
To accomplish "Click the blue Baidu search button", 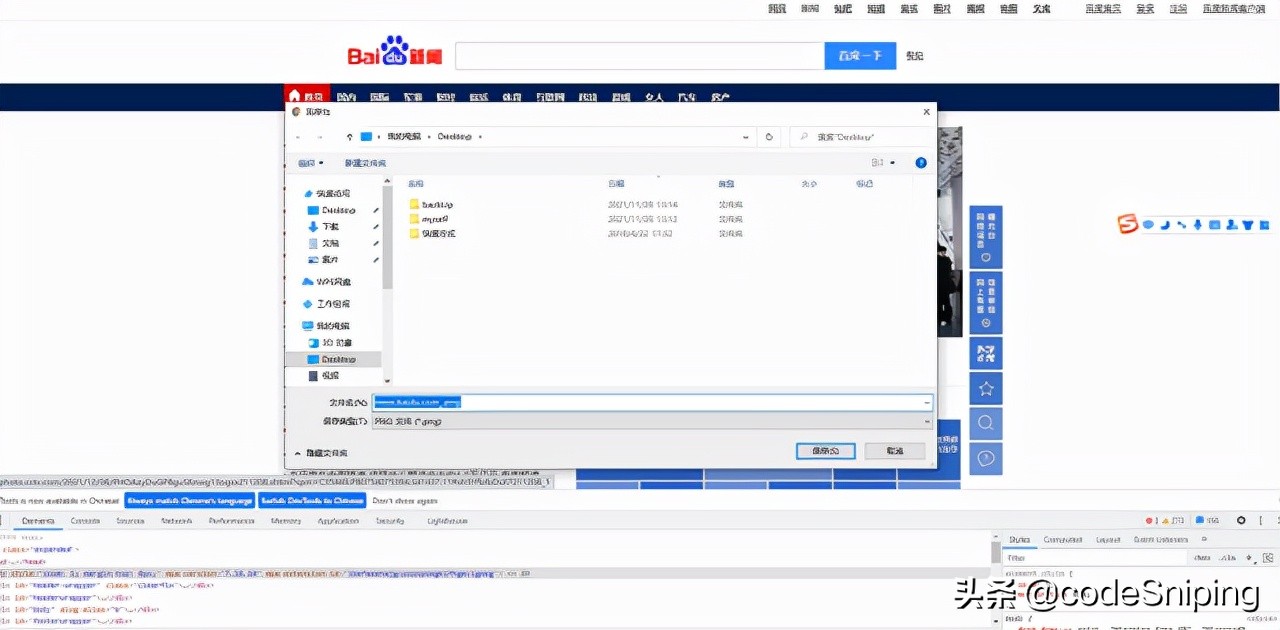I will point(859,56).
